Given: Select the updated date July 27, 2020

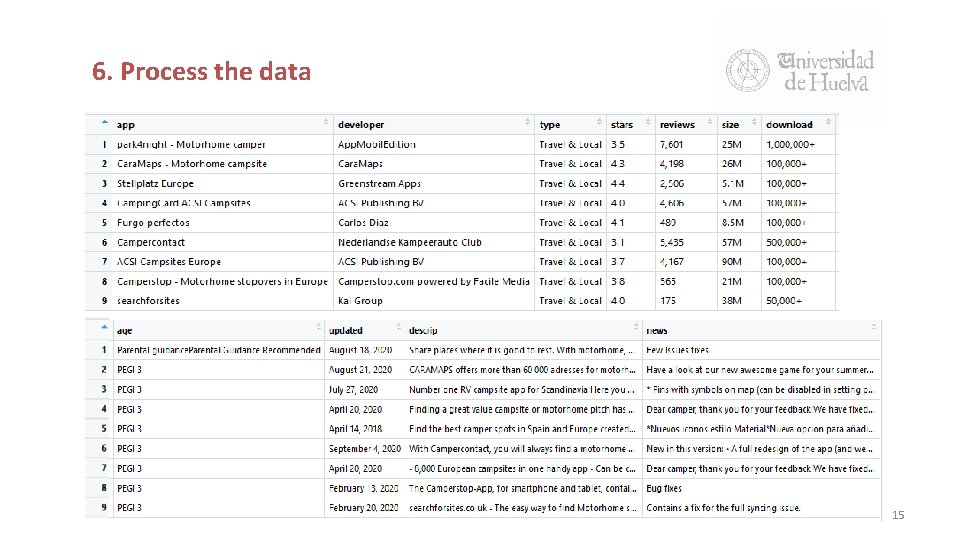Looking at the screenshot, I should [x=353, y=389].
